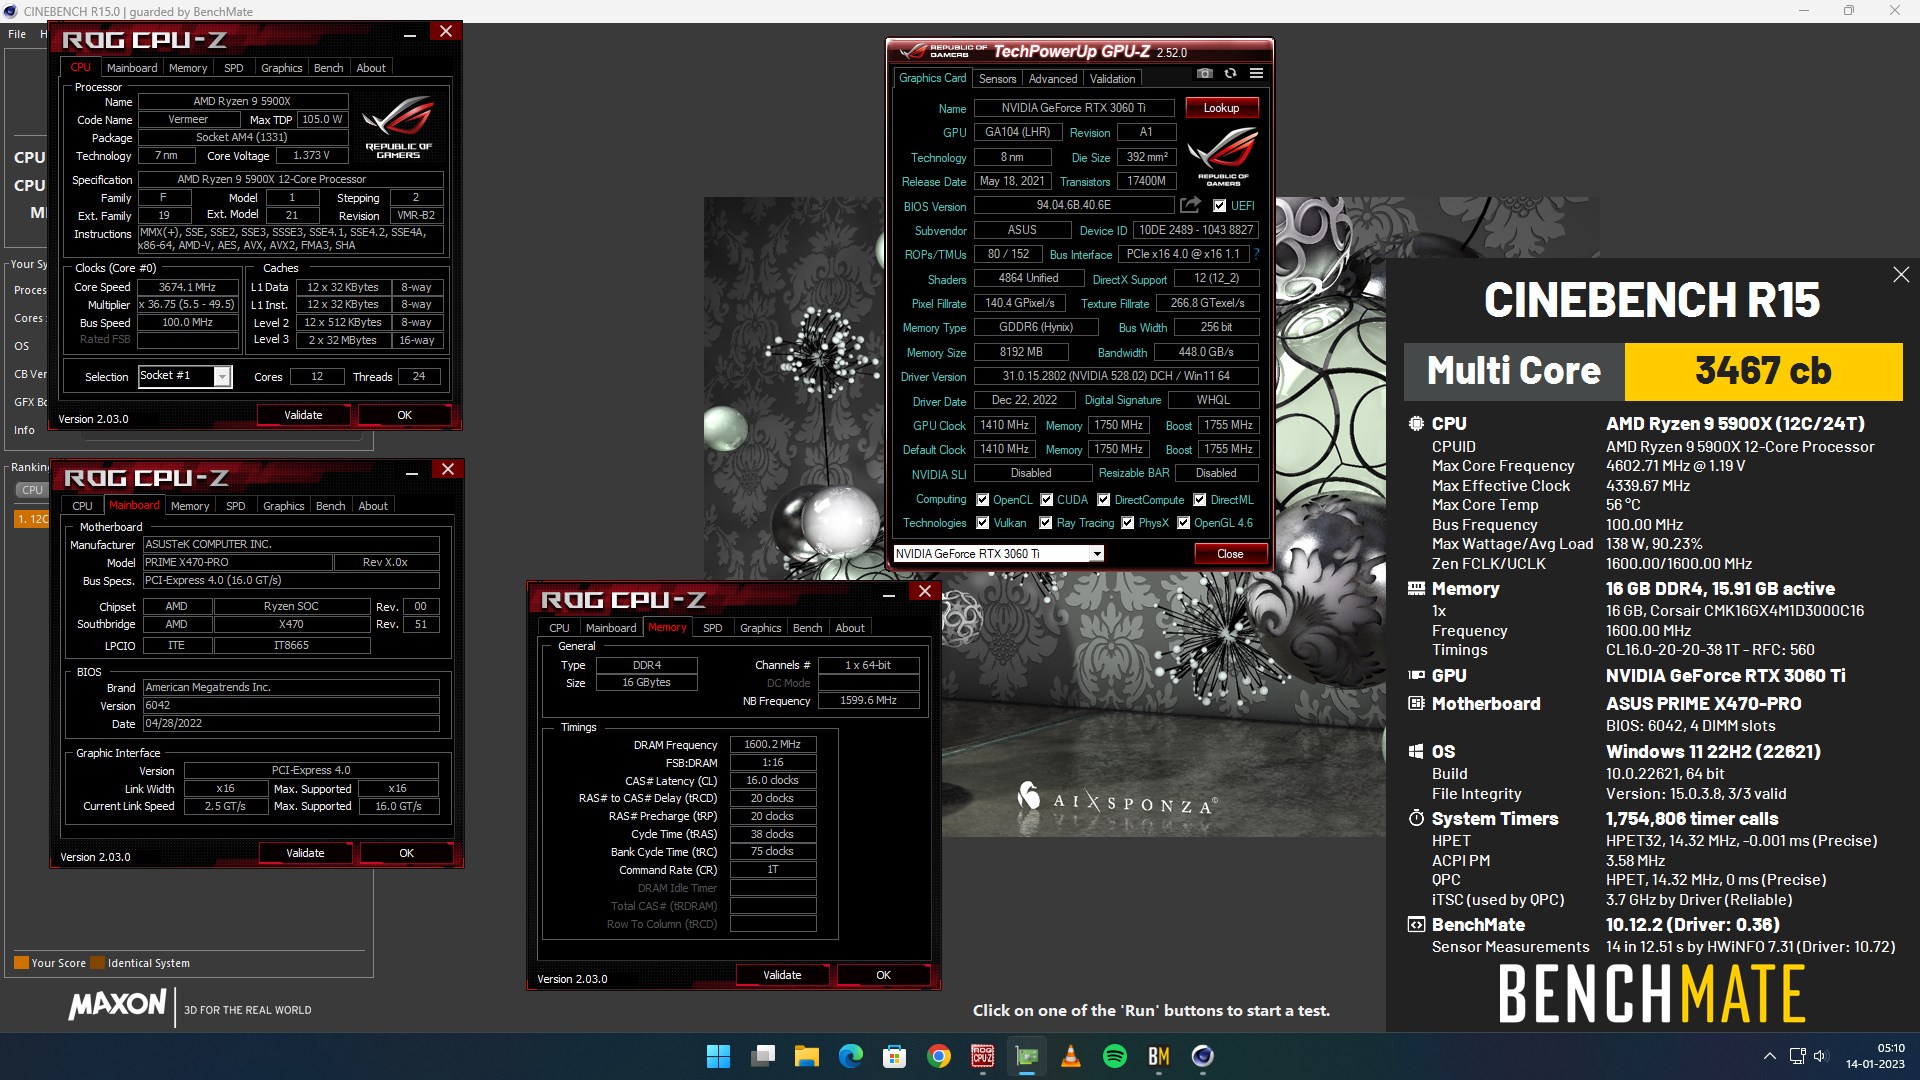Click the GPU-Z screenshot camera icon

(x=1204, y=73)
